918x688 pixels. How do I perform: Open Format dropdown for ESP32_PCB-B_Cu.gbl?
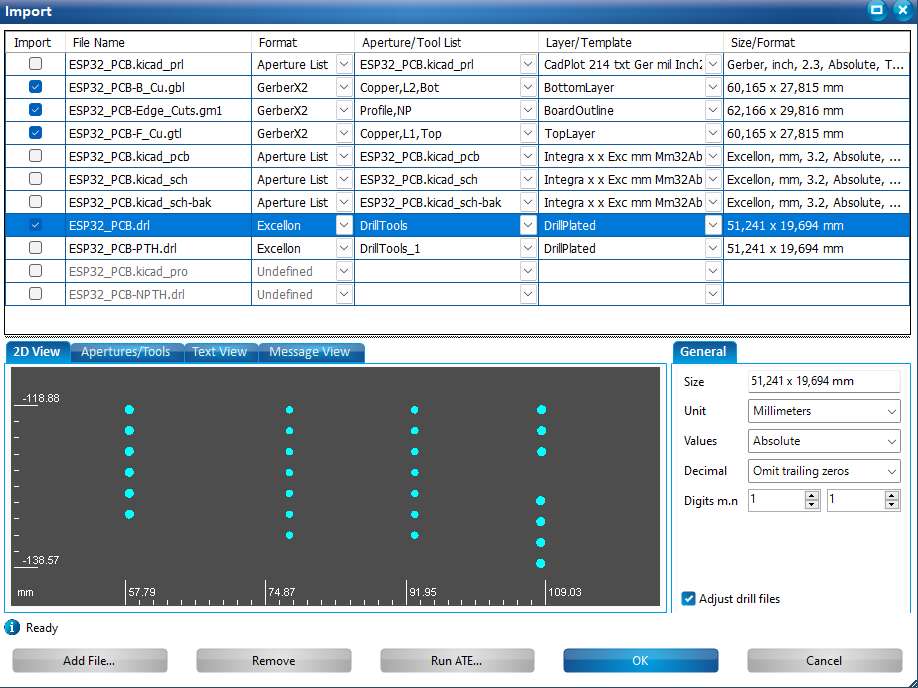344,87
